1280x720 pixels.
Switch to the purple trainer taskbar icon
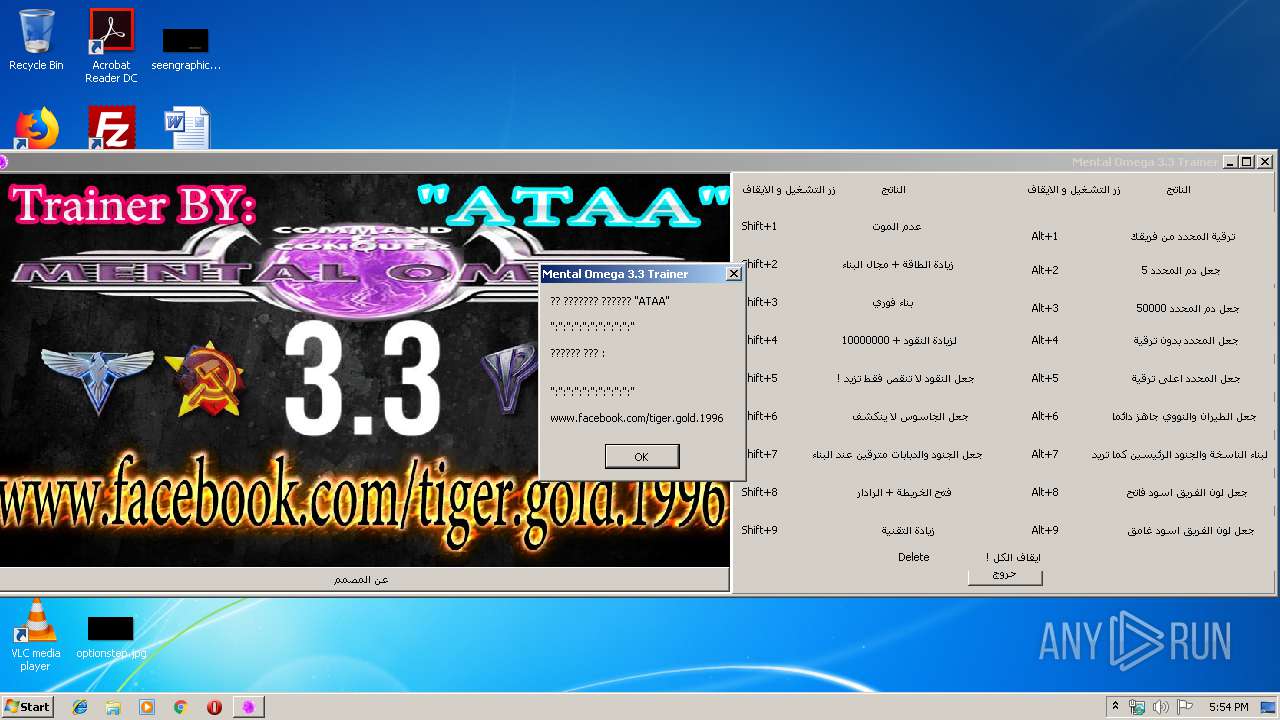coord(248,707)
